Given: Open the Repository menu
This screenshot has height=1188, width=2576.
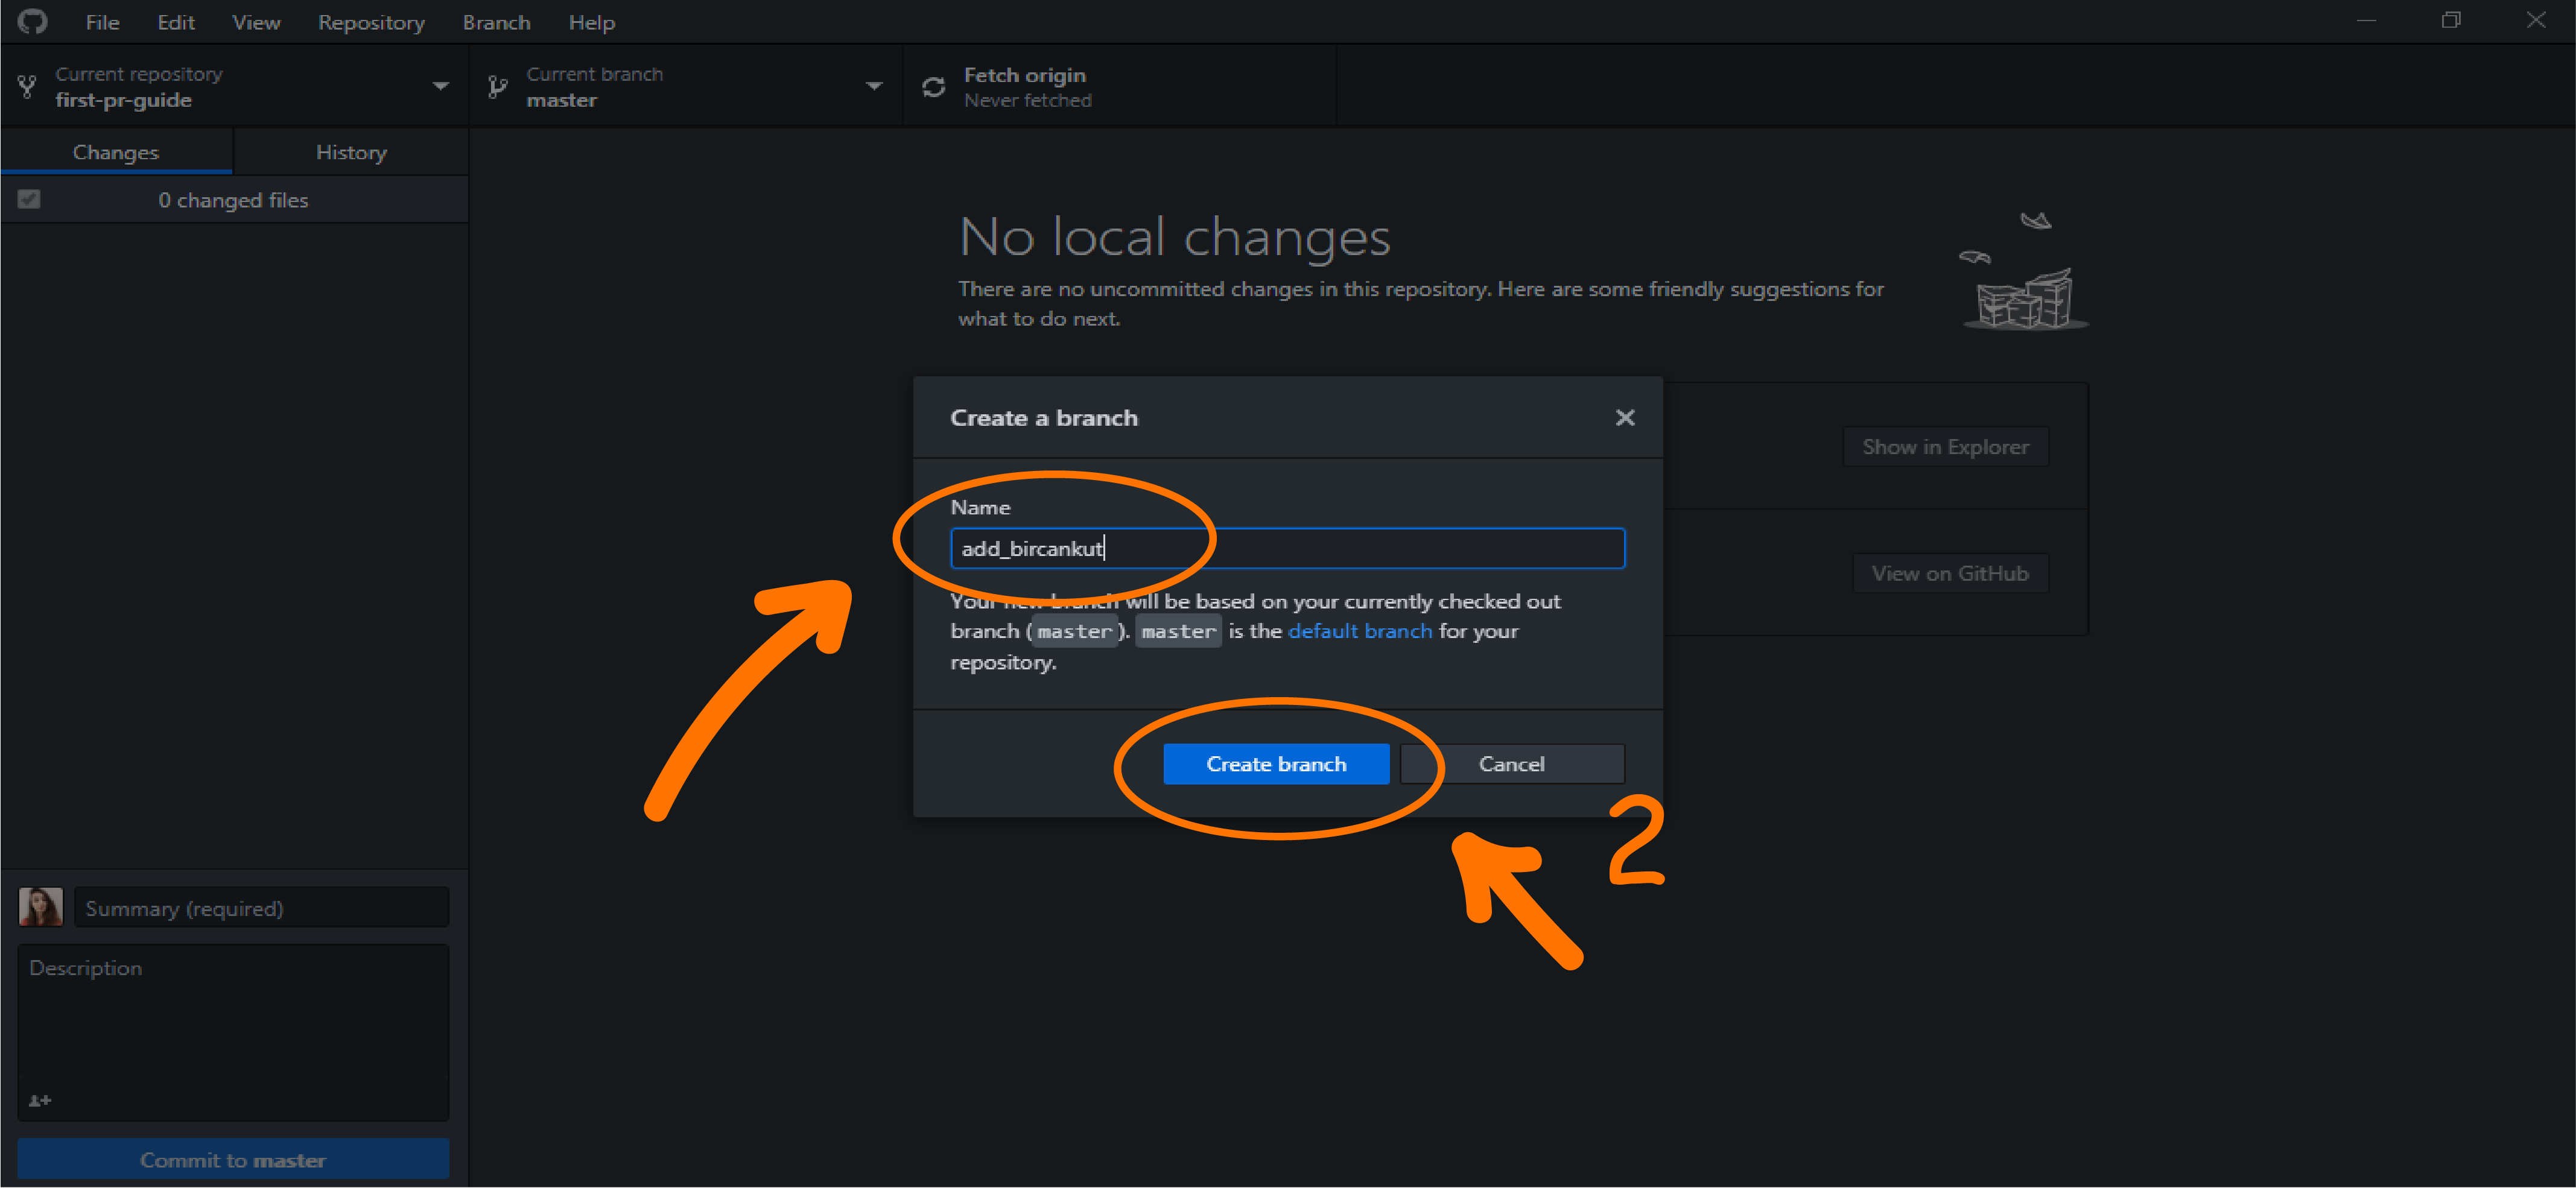Looking at the screenshot, I should (x=371, y=22).
